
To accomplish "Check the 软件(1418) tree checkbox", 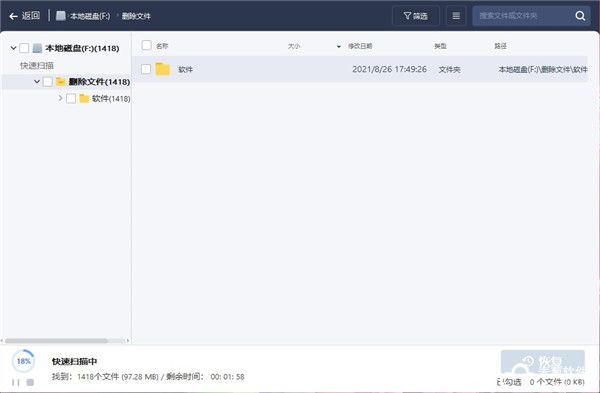I will [71, 98].
